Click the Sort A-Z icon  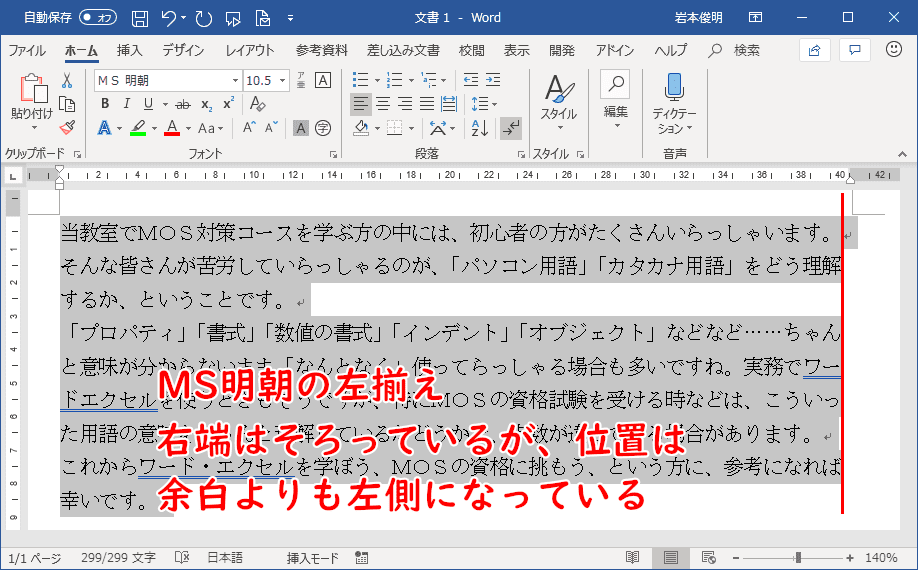pyautogui.click(x=479, y=128)
